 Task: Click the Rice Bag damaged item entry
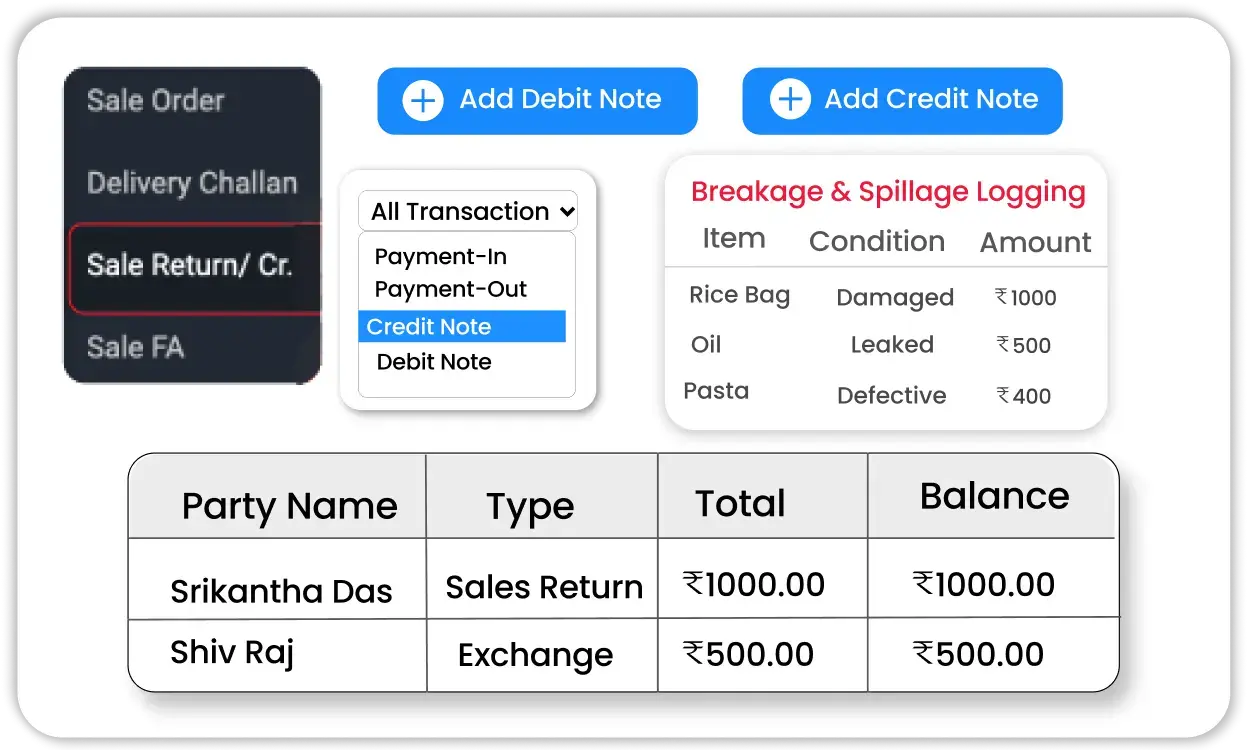(740, 296)
